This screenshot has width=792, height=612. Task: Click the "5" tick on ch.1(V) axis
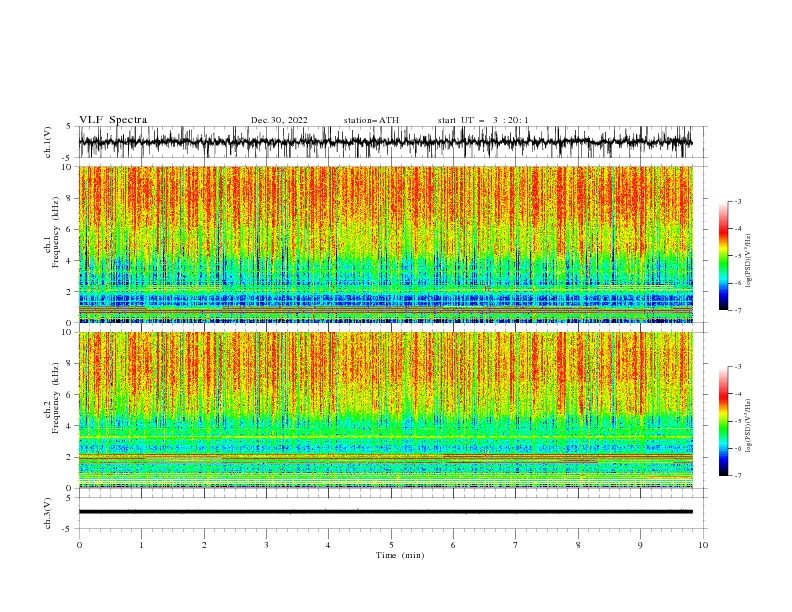point(70,127)
